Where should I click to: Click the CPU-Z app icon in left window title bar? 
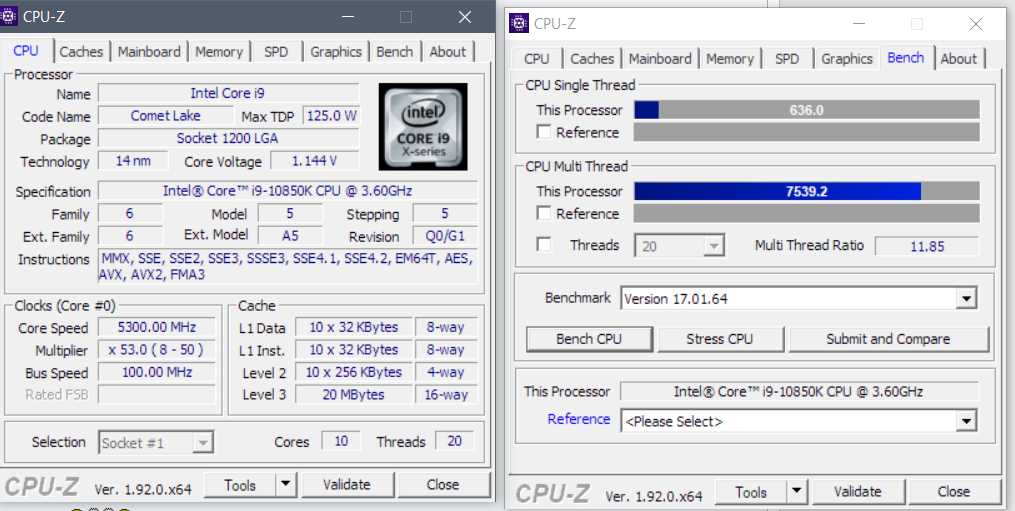[x=8, y=17]
